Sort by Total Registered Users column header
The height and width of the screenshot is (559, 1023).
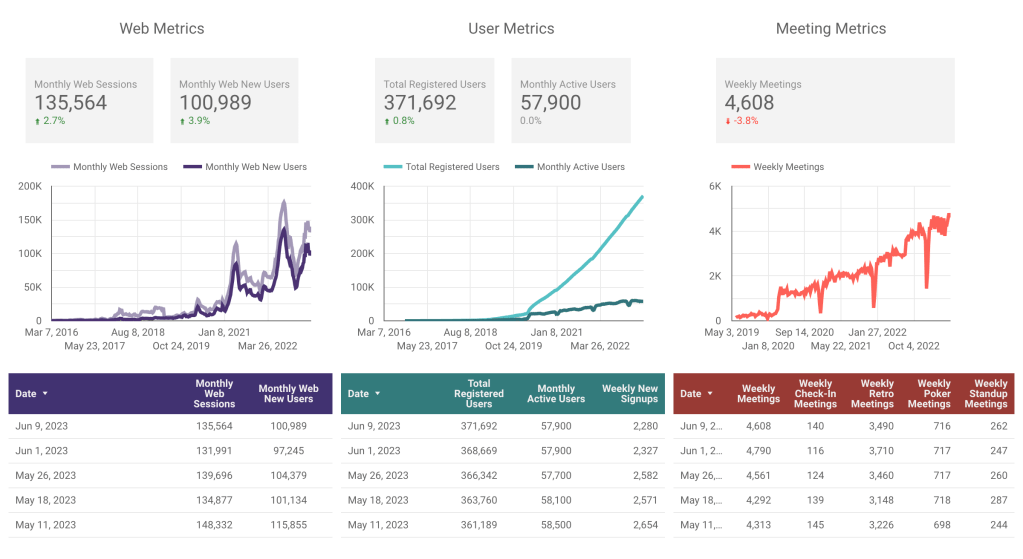[479, 394]
